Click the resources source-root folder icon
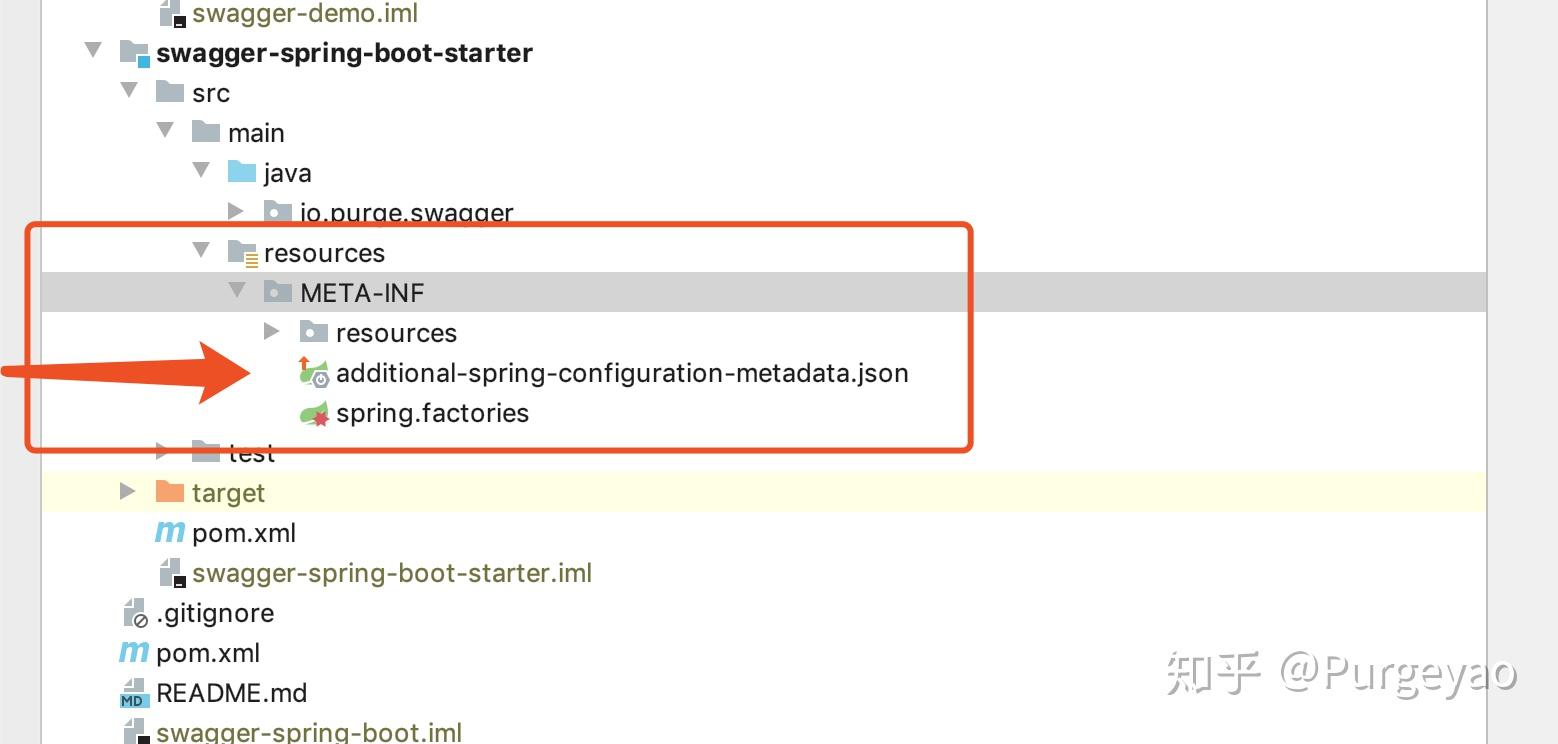1558x744 pixels. click(x=243, y=252)
